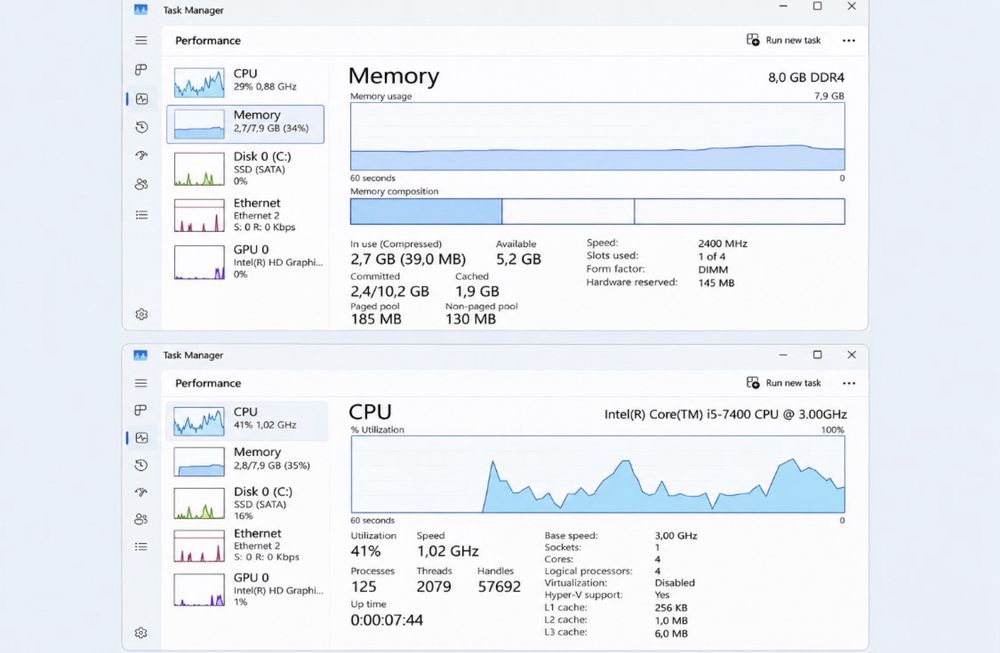Viewport: 1000px width, 653px height.
Task: Open Users icon in lower Task Manager
Action: click(142, 519)
